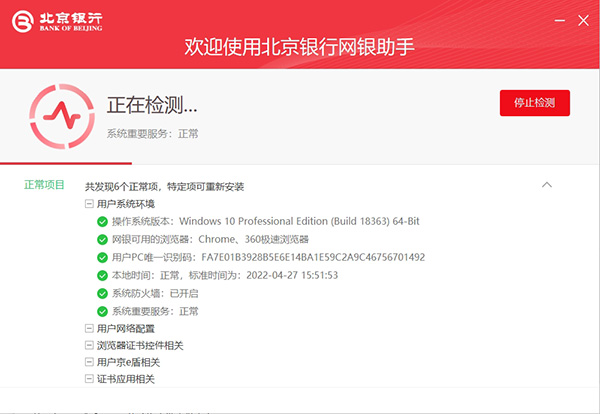Click the 正在检测... status heading
The width and height of the screenshot is (600, 414).
coord(152,105)
